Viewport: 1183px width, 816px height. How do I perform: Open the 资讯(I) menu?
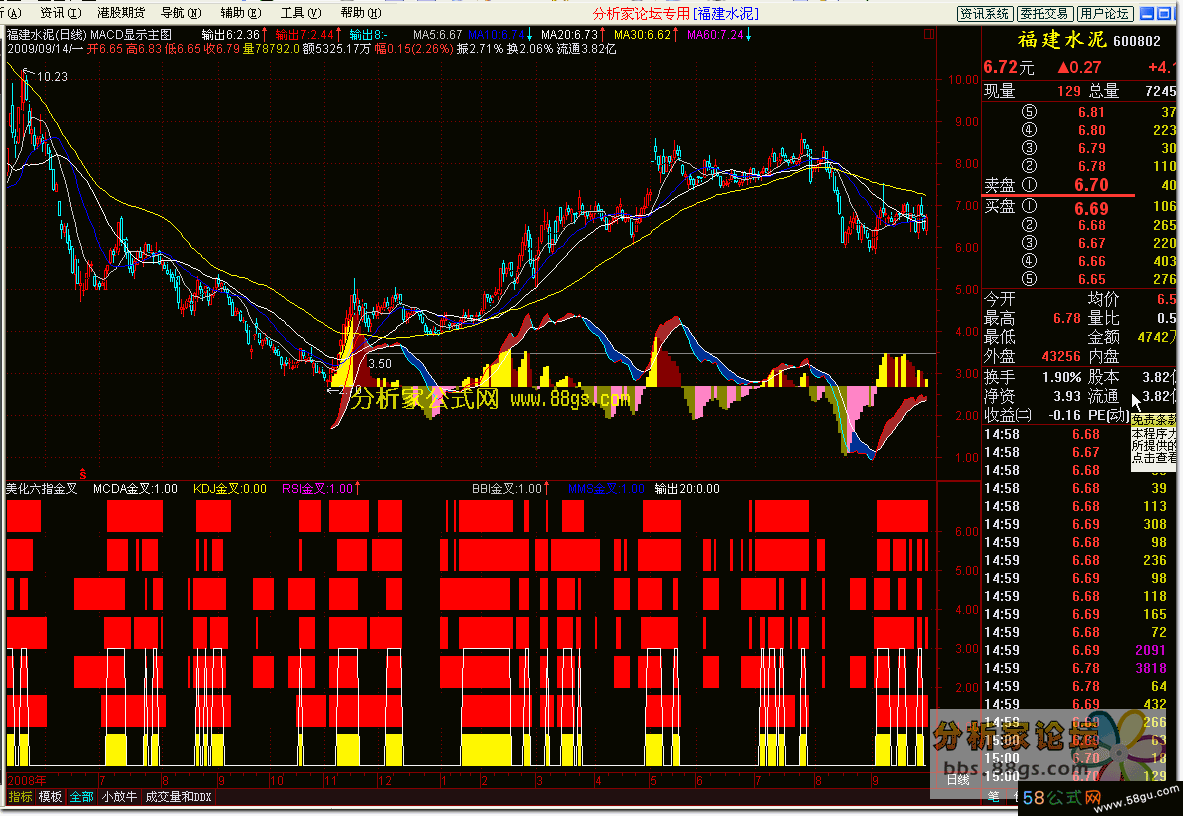pos(60,13)
